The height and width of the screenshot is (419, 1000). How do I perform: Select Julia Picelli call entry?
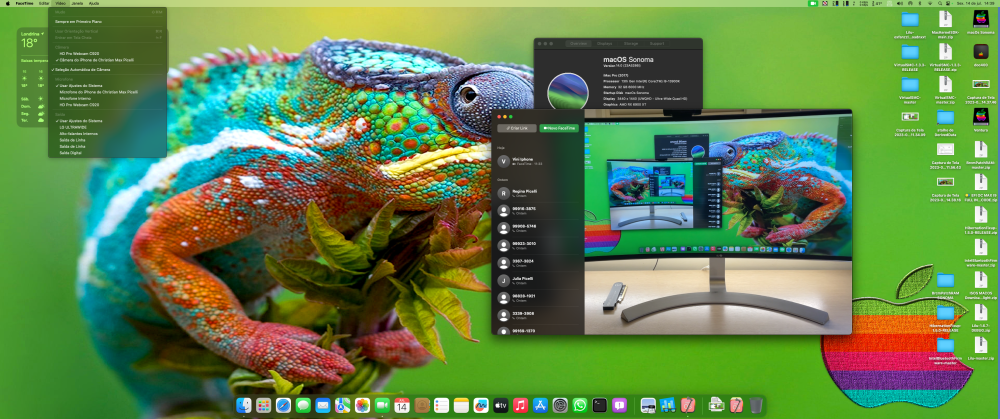point(538,280)
